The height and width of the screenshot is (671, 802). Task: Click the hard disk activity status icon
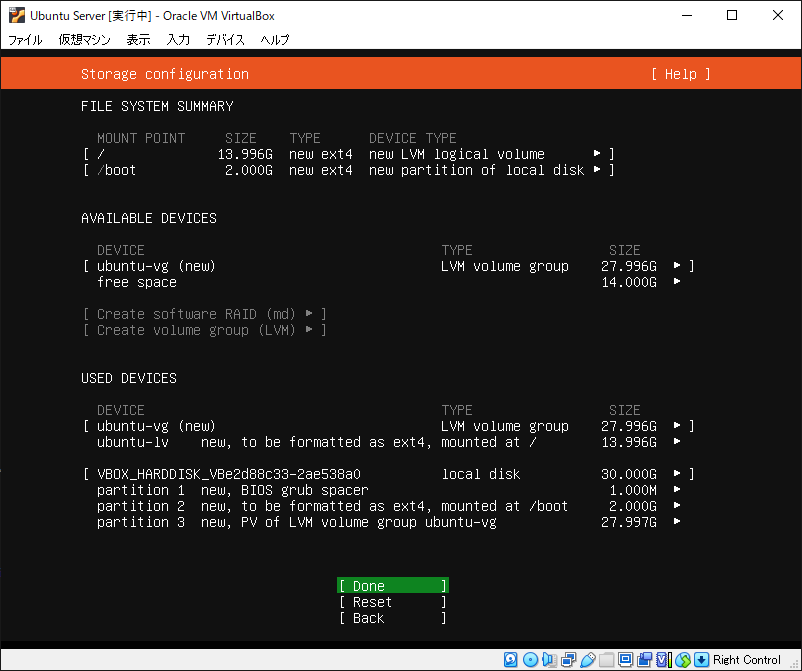coord(510,659)
